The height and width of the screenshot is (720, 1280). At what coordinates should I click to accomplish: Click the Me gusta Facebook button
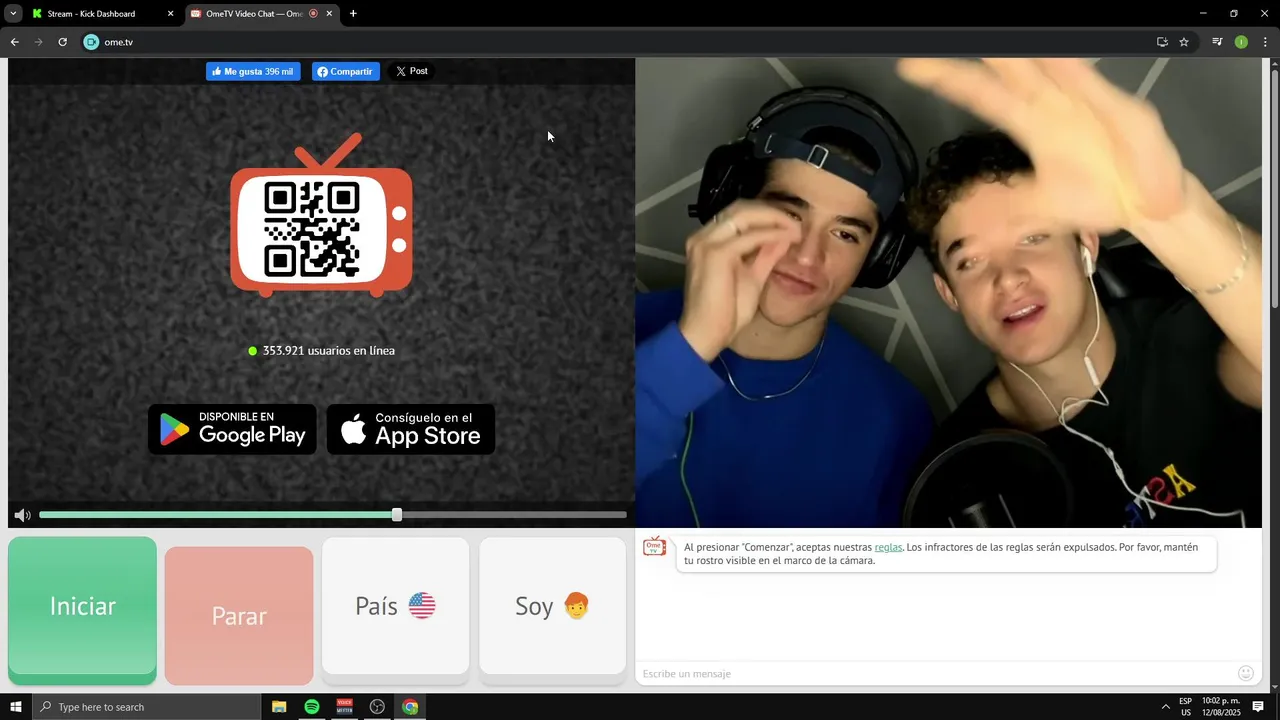pyautogui.click(x=253, y=72)
